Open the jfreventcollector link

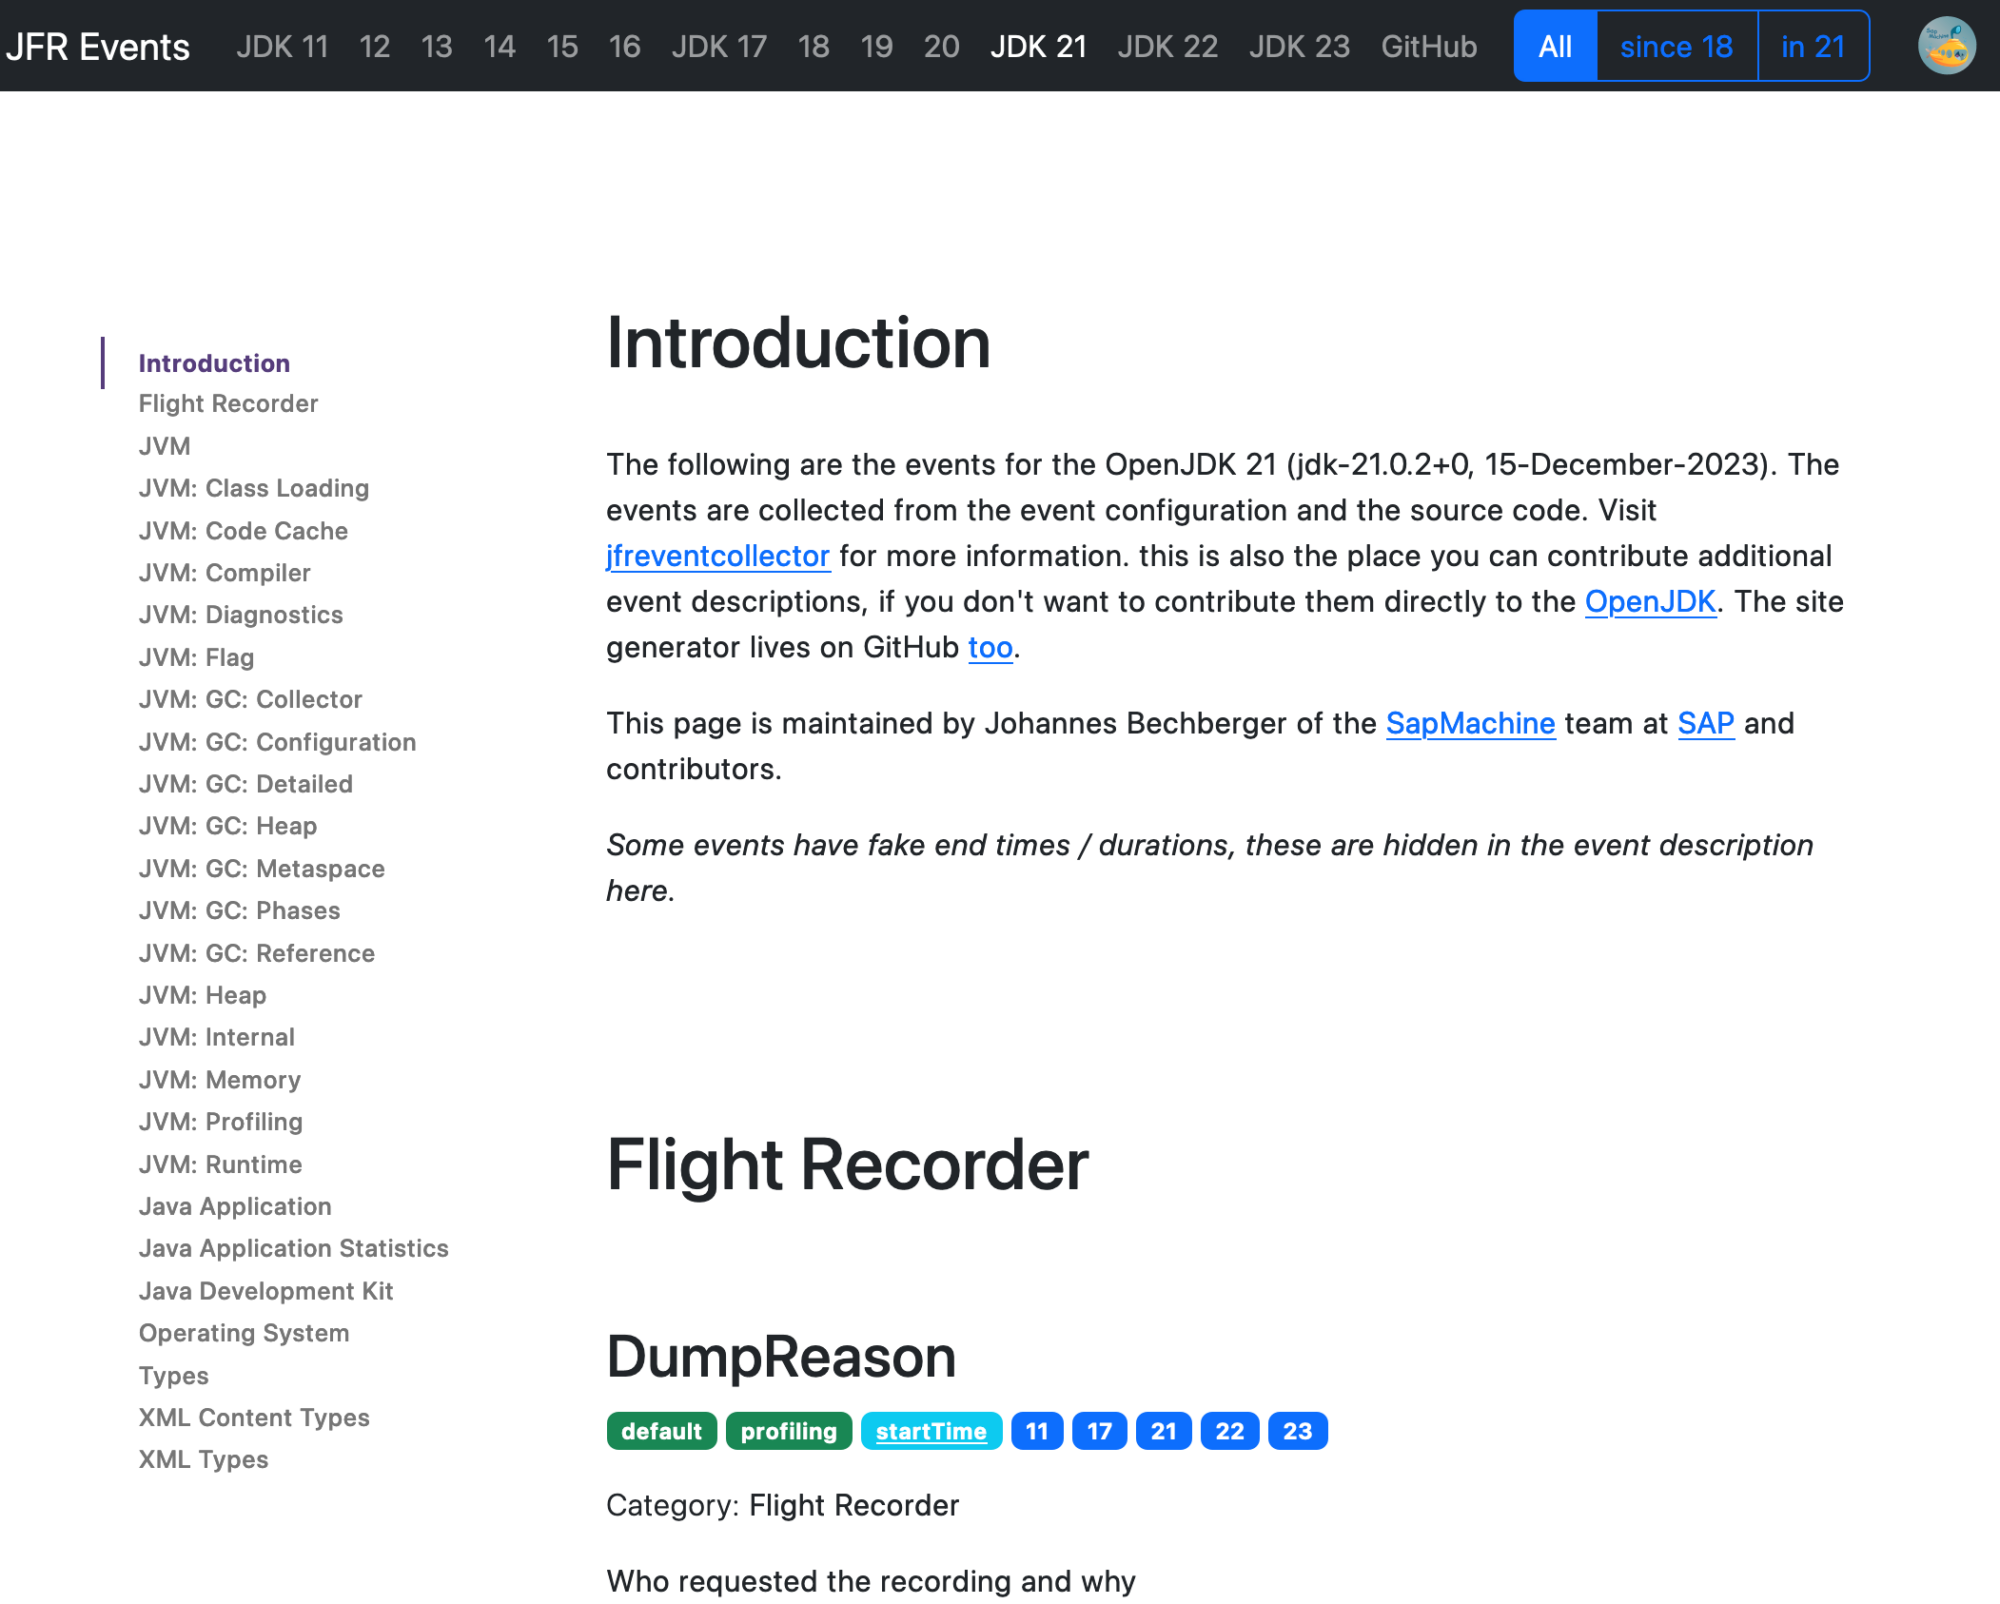pyautogui.click(x=718, y=556)
